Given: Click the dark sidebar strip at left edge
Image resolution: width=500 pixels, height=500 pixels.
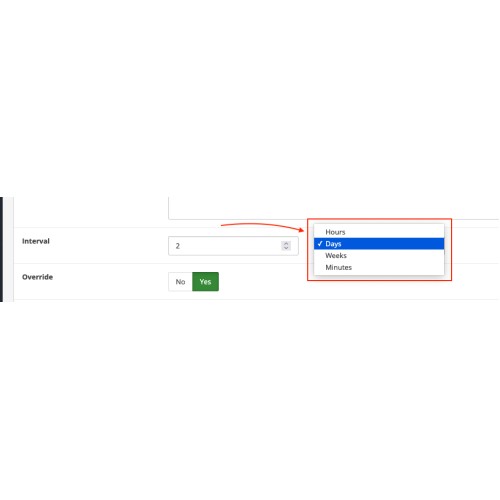Looking at the screenshot, I should tap(1, 249).
